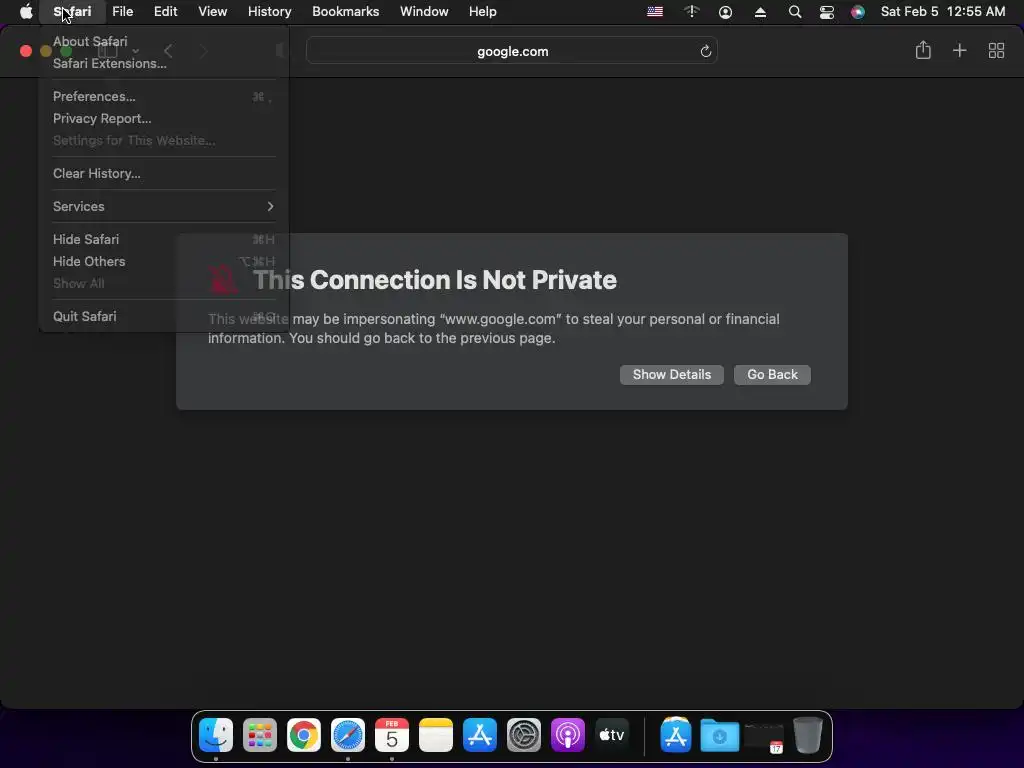Open Spotlight search magnifier icon

[x=795, y=12]
